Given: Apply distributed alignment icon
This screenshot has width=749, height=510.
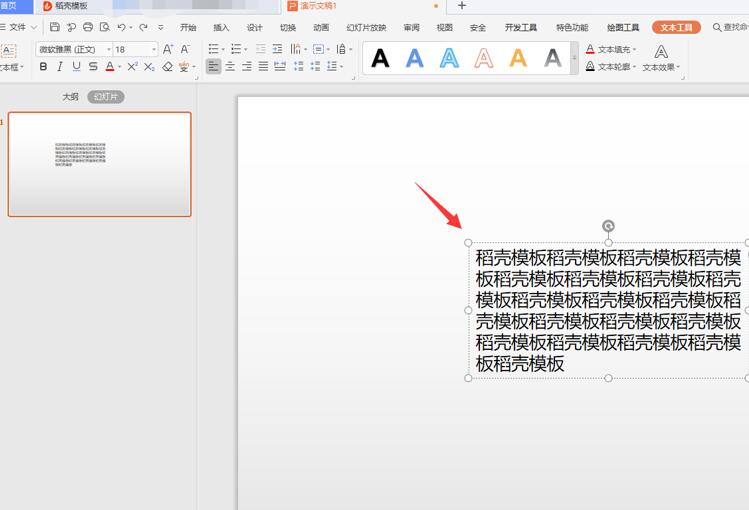Looking at the screenshot, I should 280,66.
